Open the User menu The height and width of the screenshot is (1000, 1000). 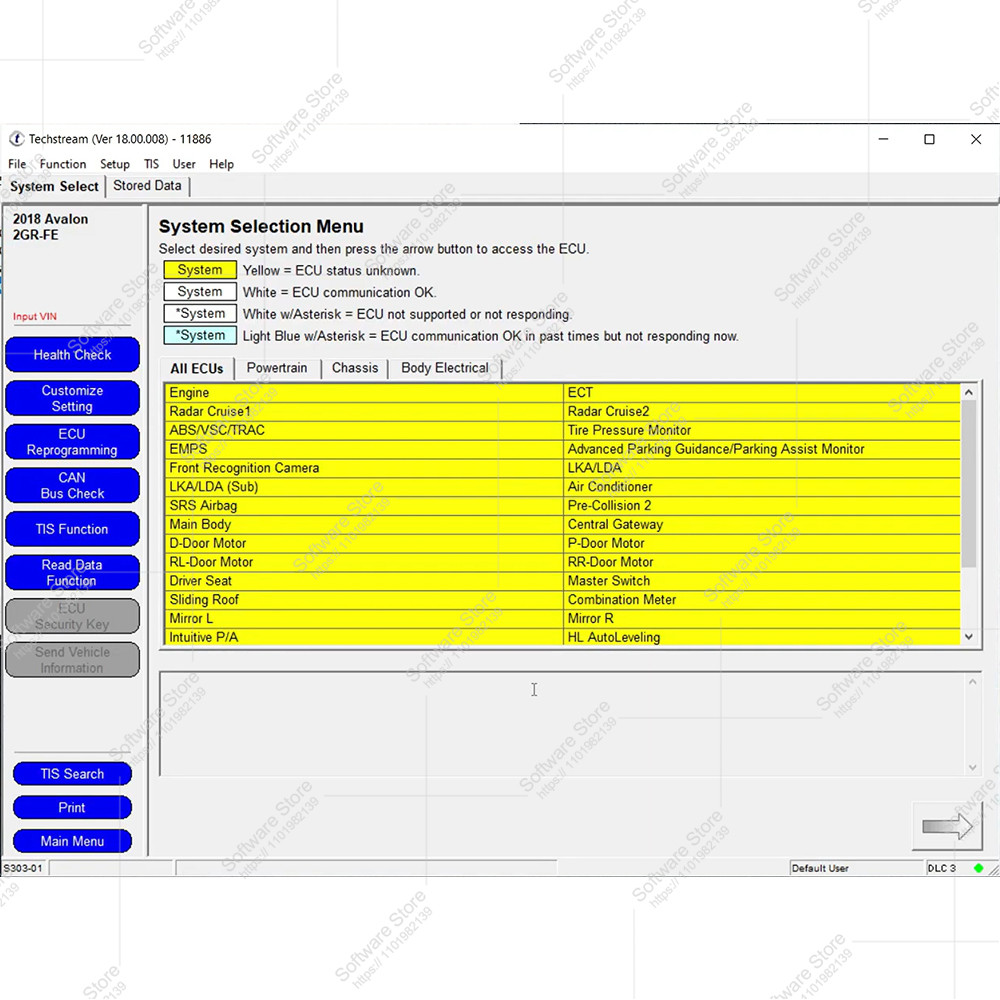pos(184,164)
